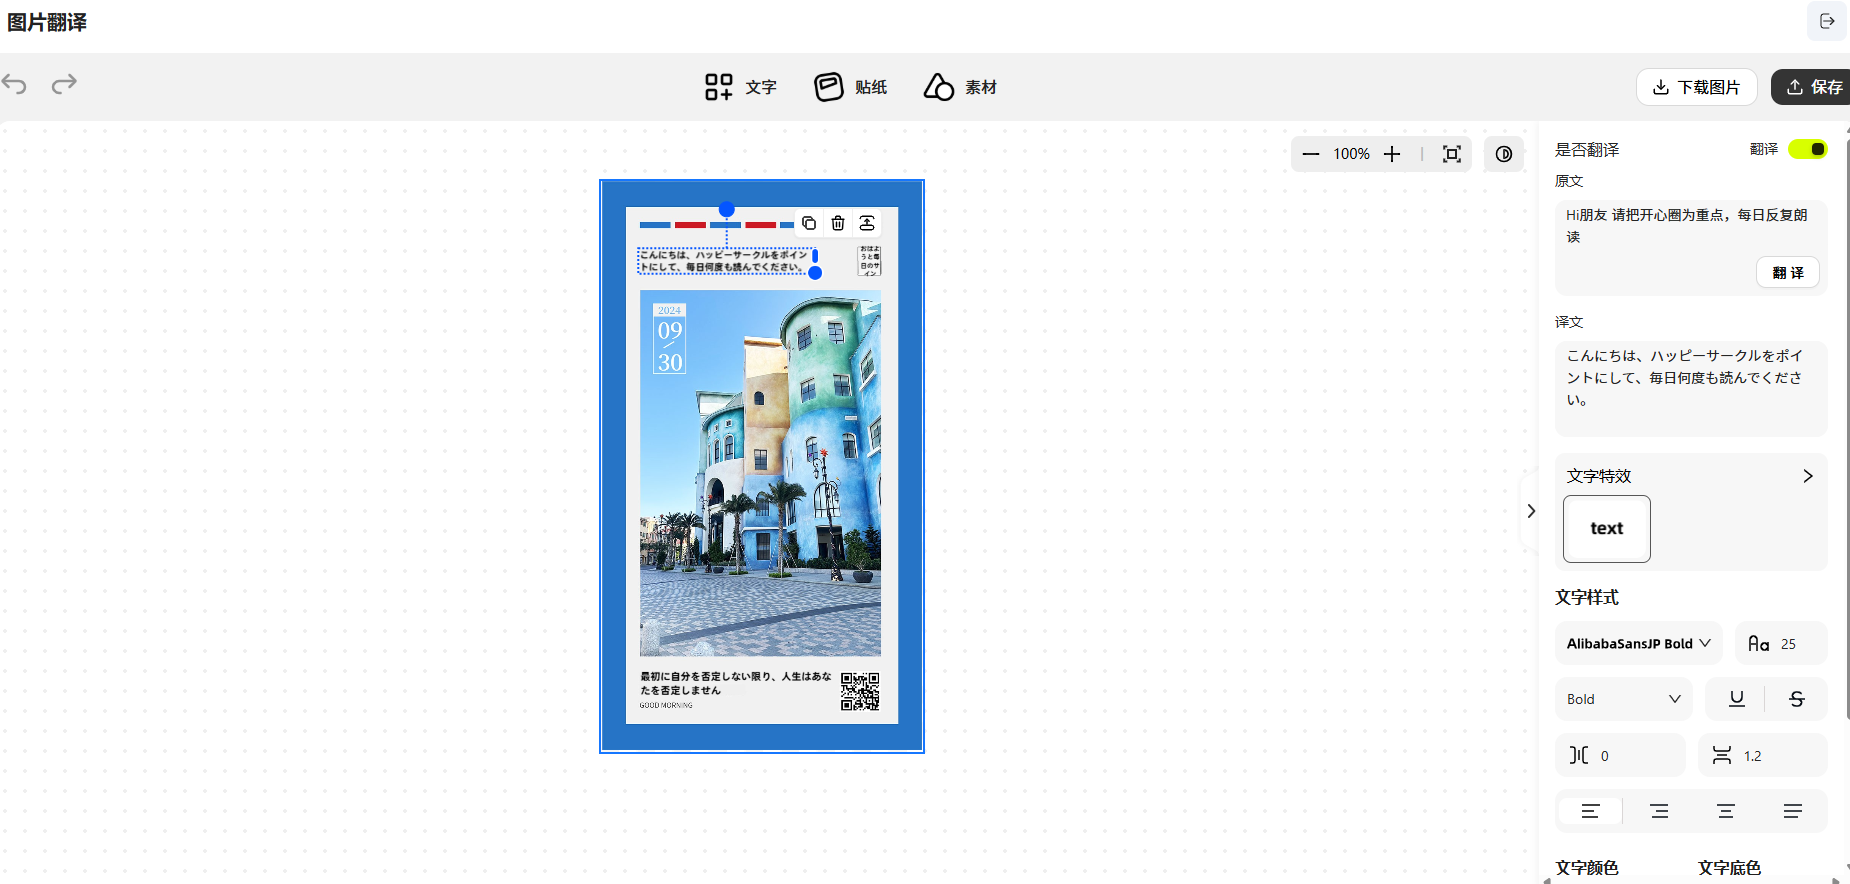The height and width of the screenshot is (884, 1850).
Task: Select the text effect preset thumbnail
Action: [x=1606, y=529]
